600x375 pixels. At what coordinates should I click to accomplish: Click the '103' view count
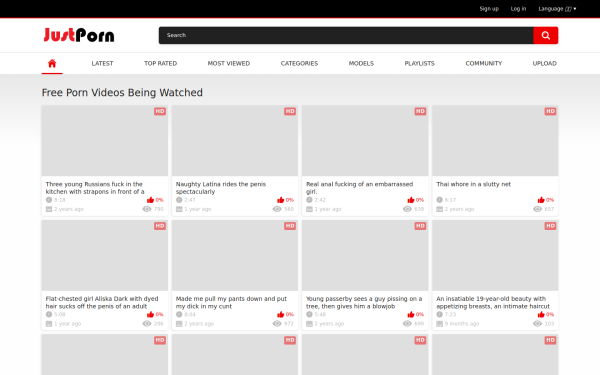pyautogui.click(x=549, y=323)
